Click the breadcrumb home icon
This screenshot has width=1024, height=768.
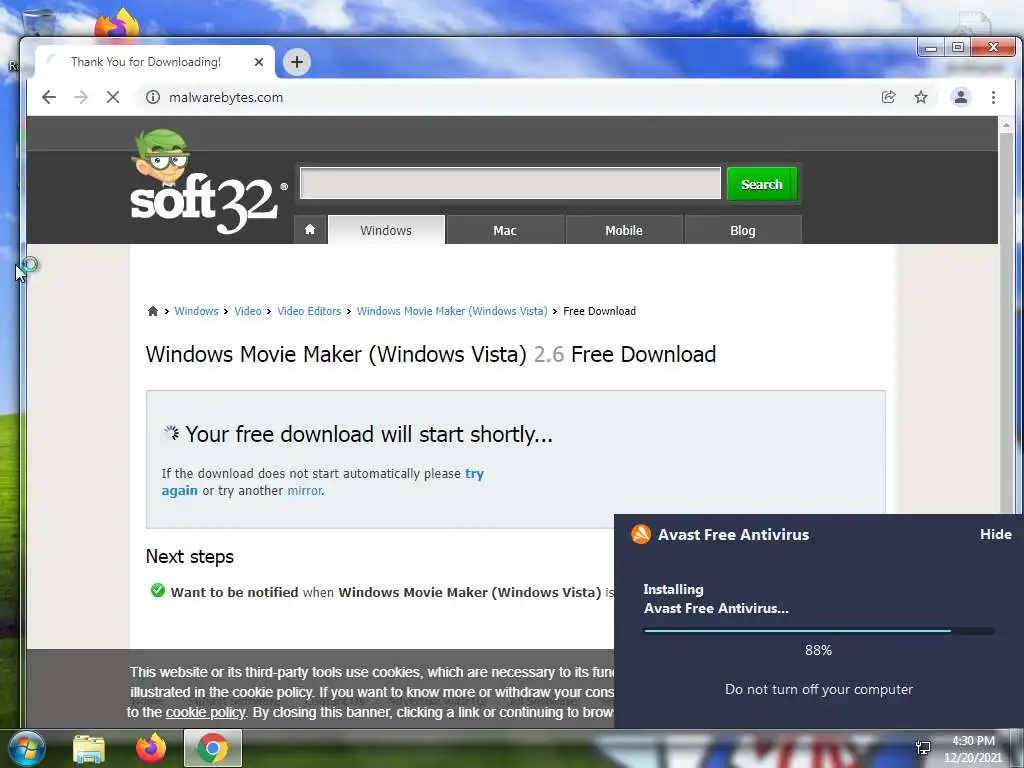153,311
